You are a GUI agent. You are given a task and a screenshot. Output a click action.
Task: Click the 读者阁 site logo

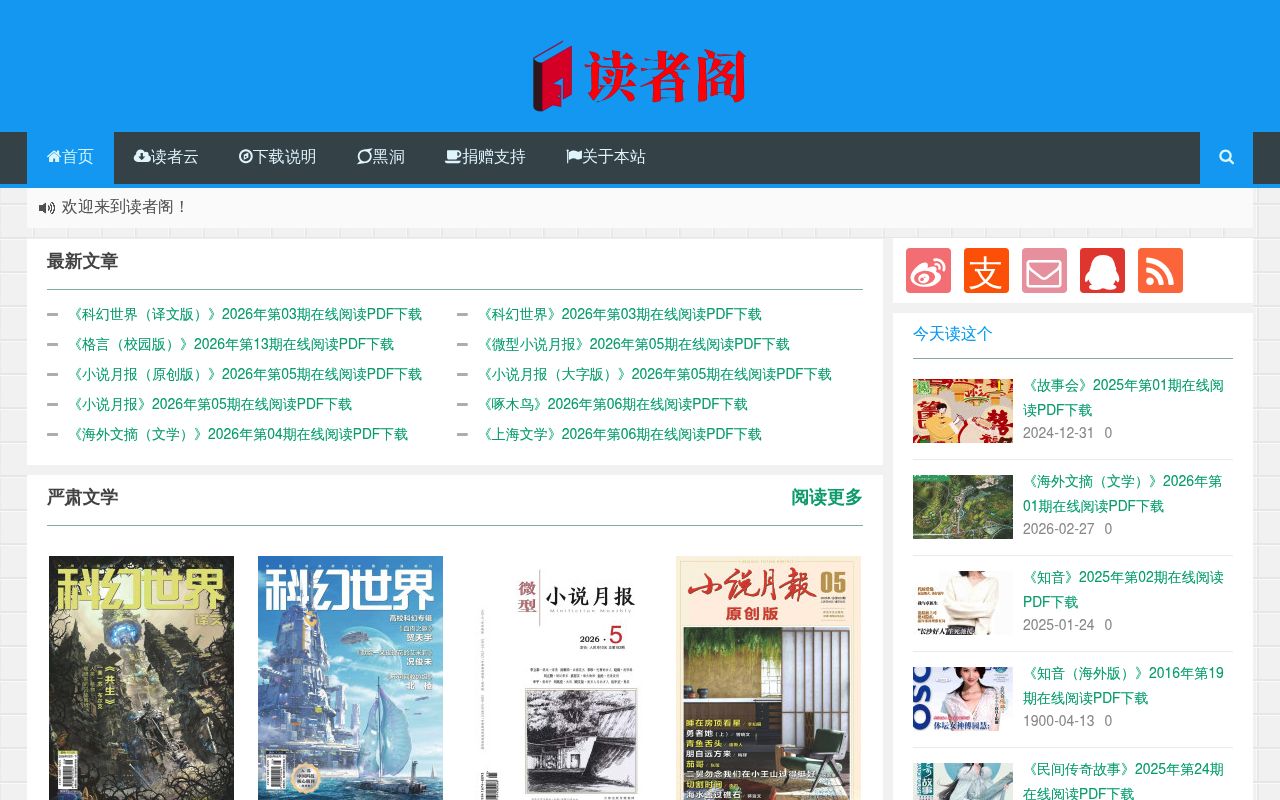pos(640,76)
